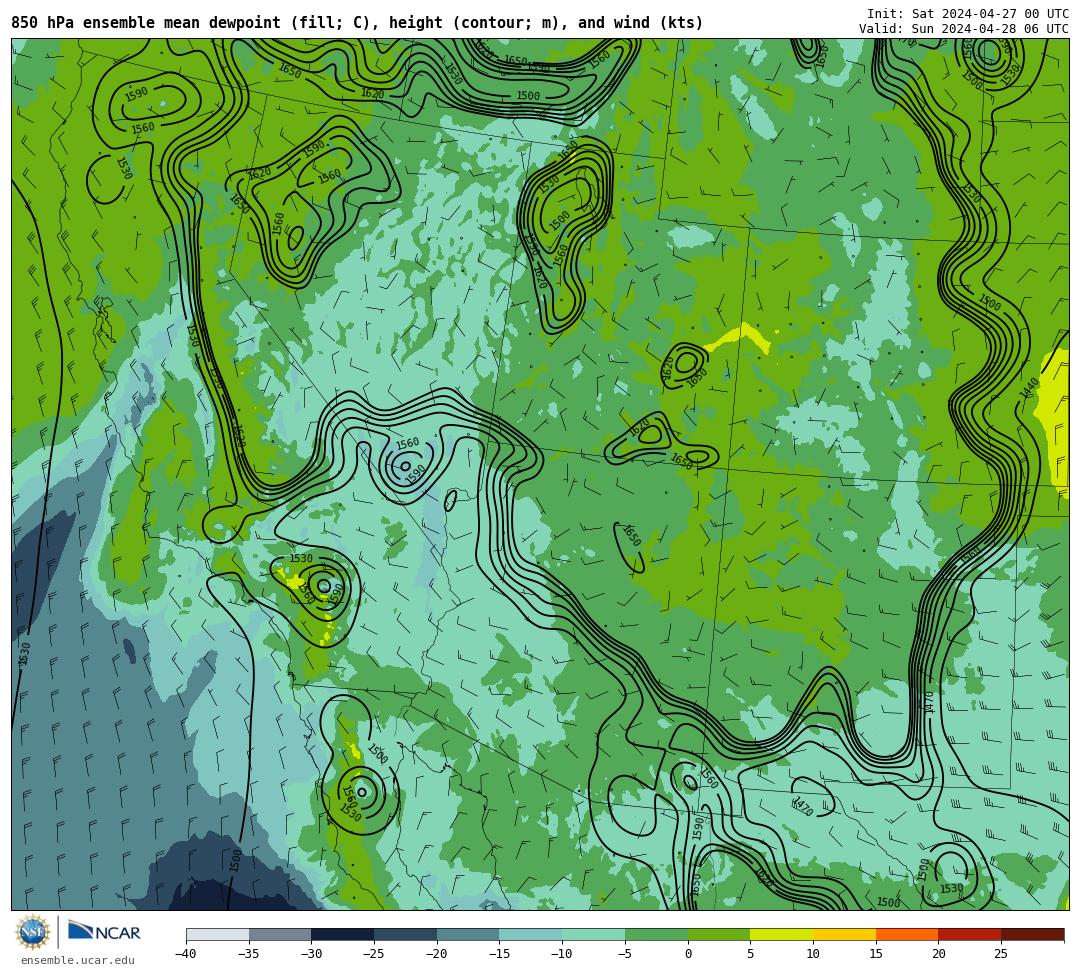Click the plot title text
This screenshot has height=973, width=1080.
357,23
